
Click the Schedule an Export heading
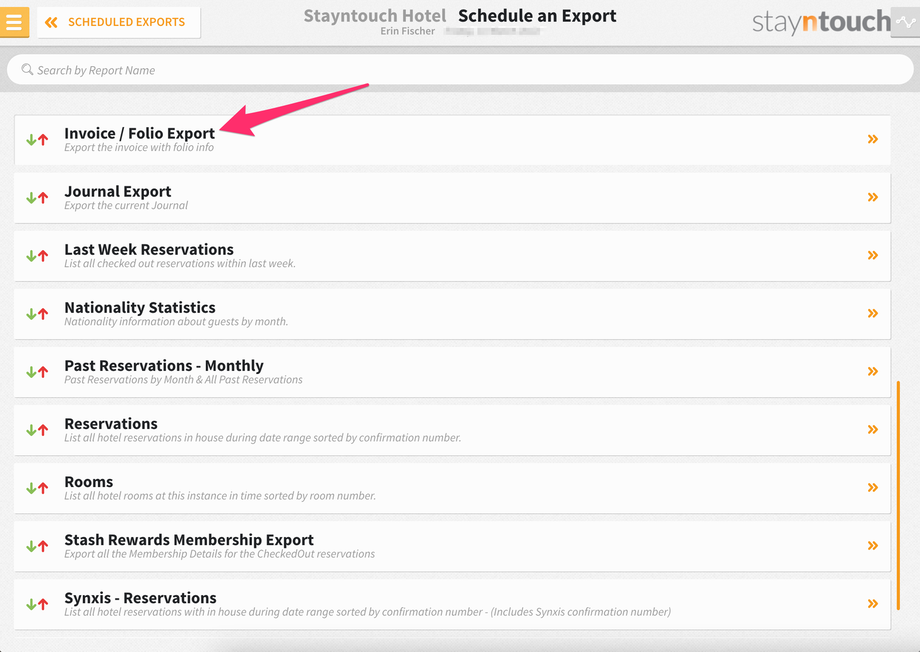[537, 16]
